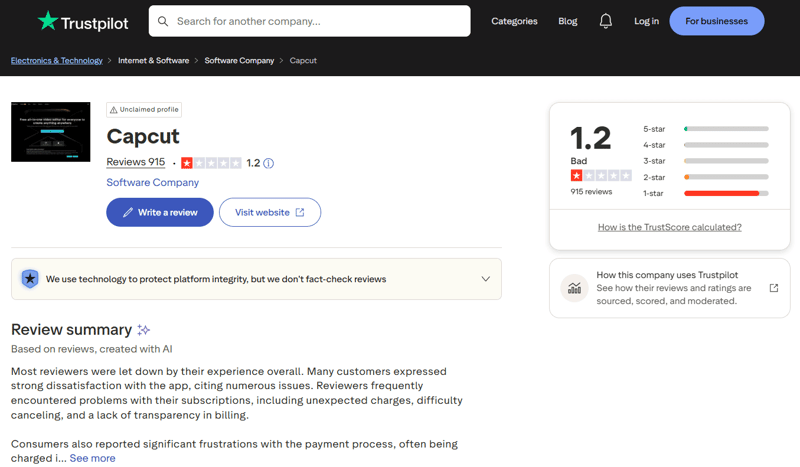Click the Reviews 915 link
Screen dimensions: 800x467
136,162
